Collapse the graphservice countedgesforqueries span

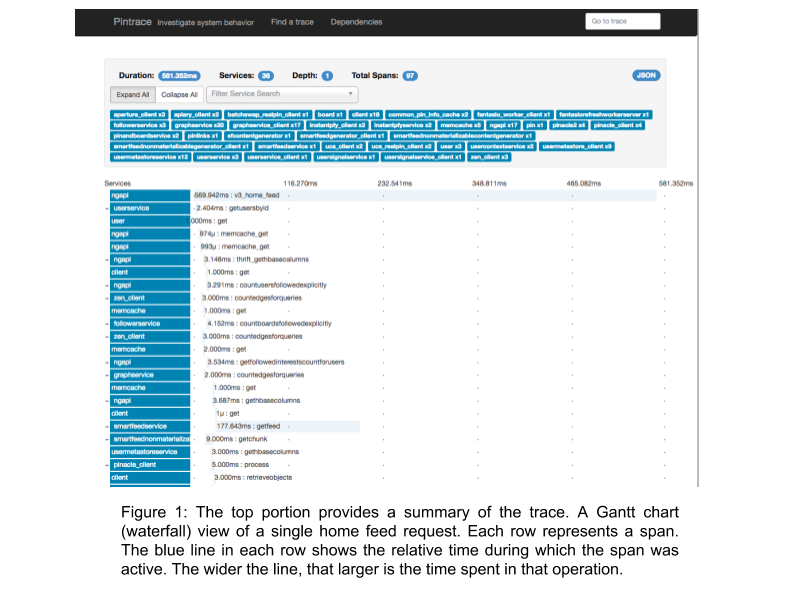[x=107, y=375]
